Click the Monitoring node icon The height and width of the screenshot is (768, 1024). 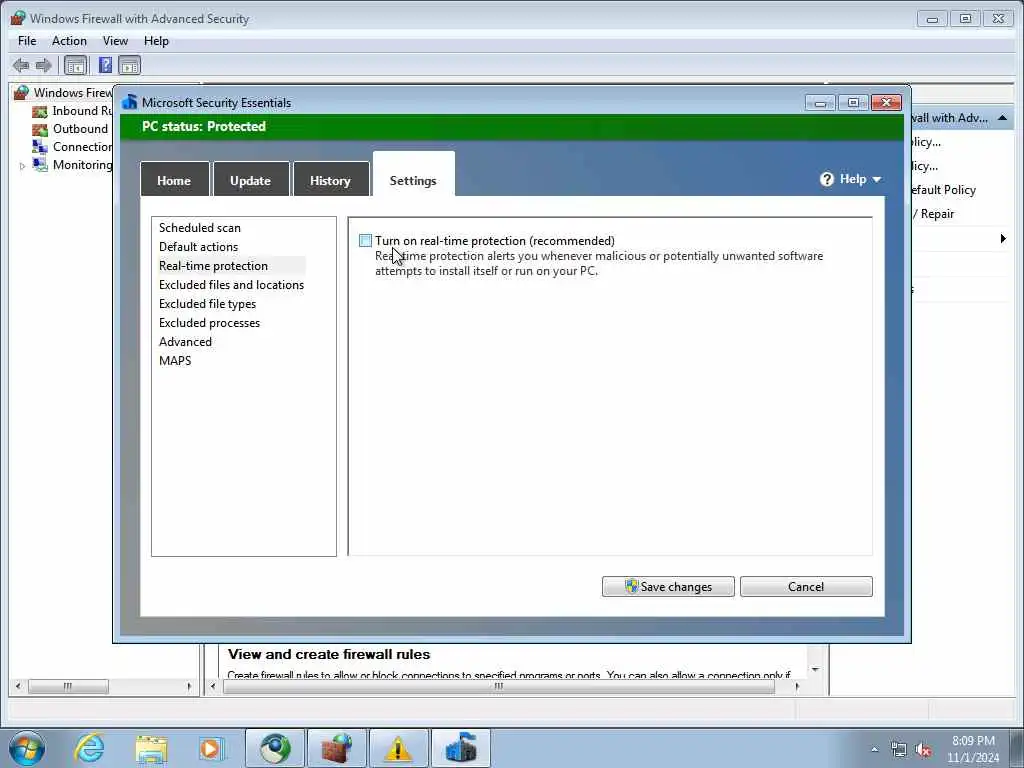[40, 165]
